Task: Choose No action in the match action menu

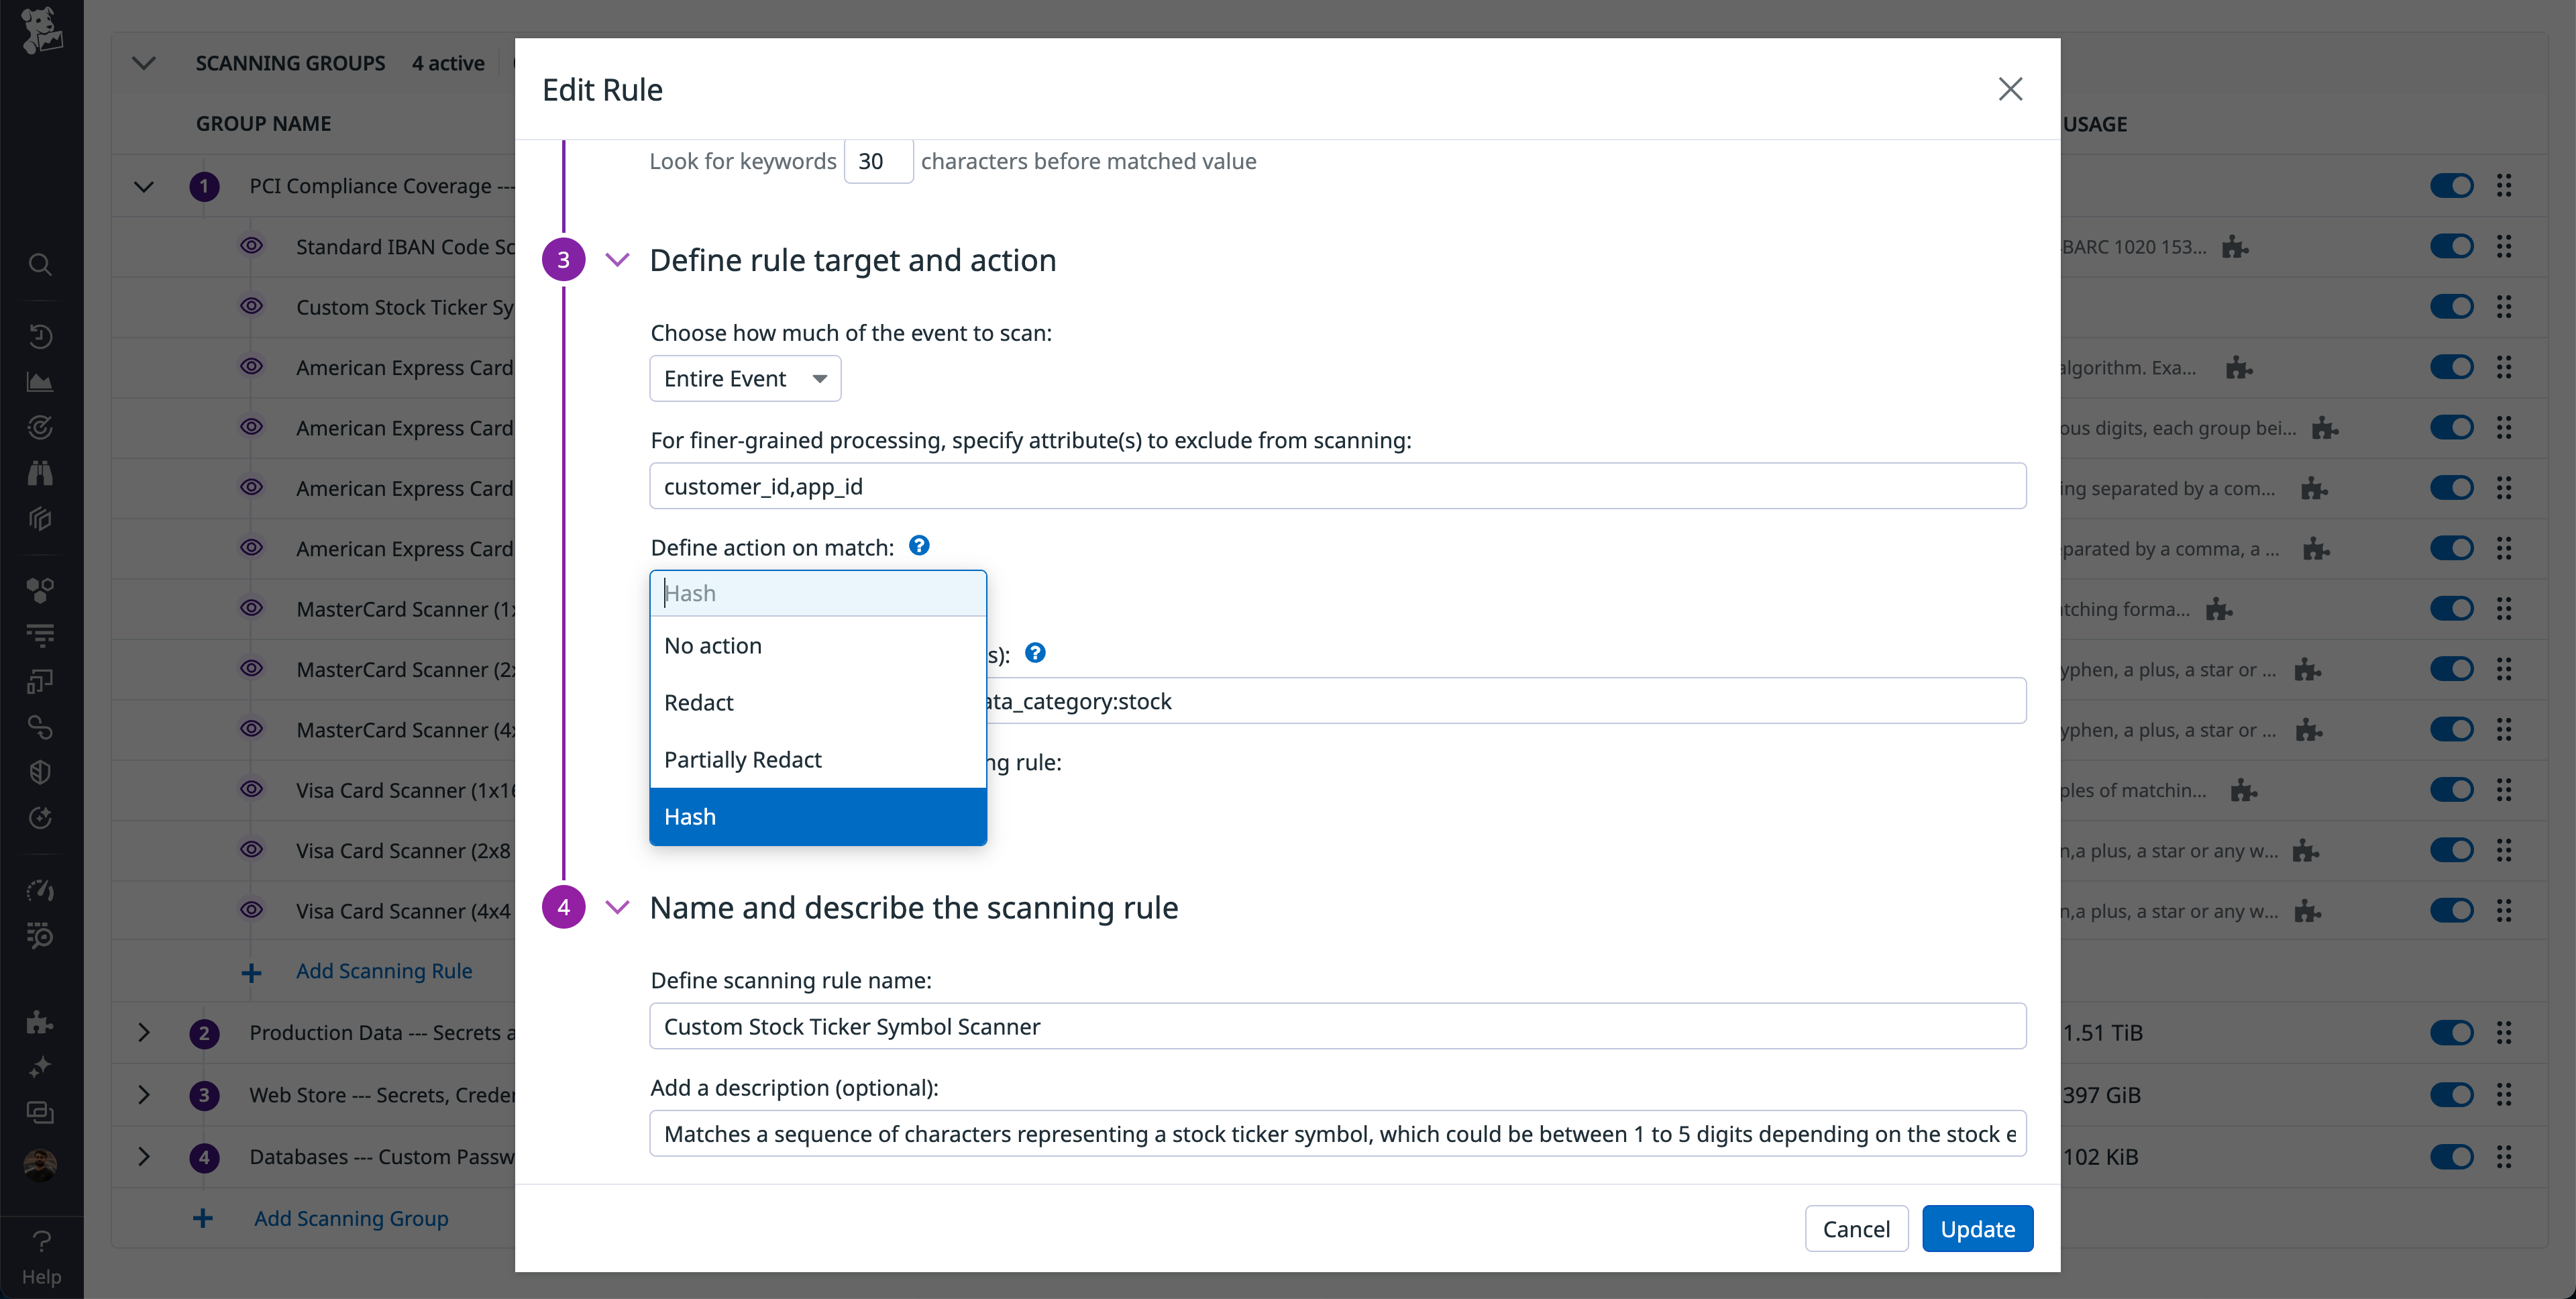Action: click(x=713, y=645)
